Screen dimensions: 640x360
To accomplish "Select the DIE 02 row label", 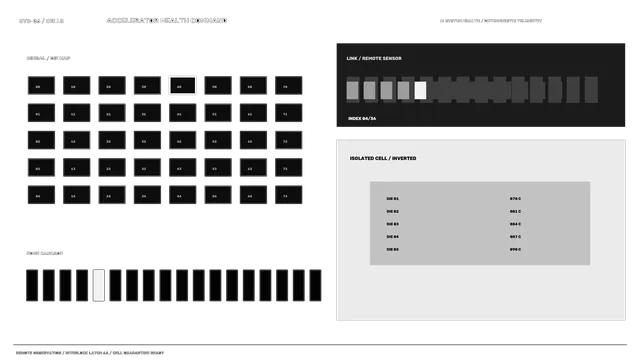I will [393, 211].
